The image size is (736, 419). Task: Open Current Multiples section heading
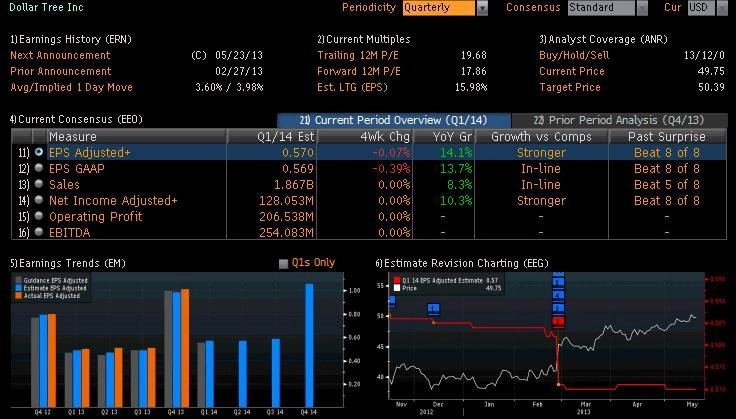(x=364, y=39)
